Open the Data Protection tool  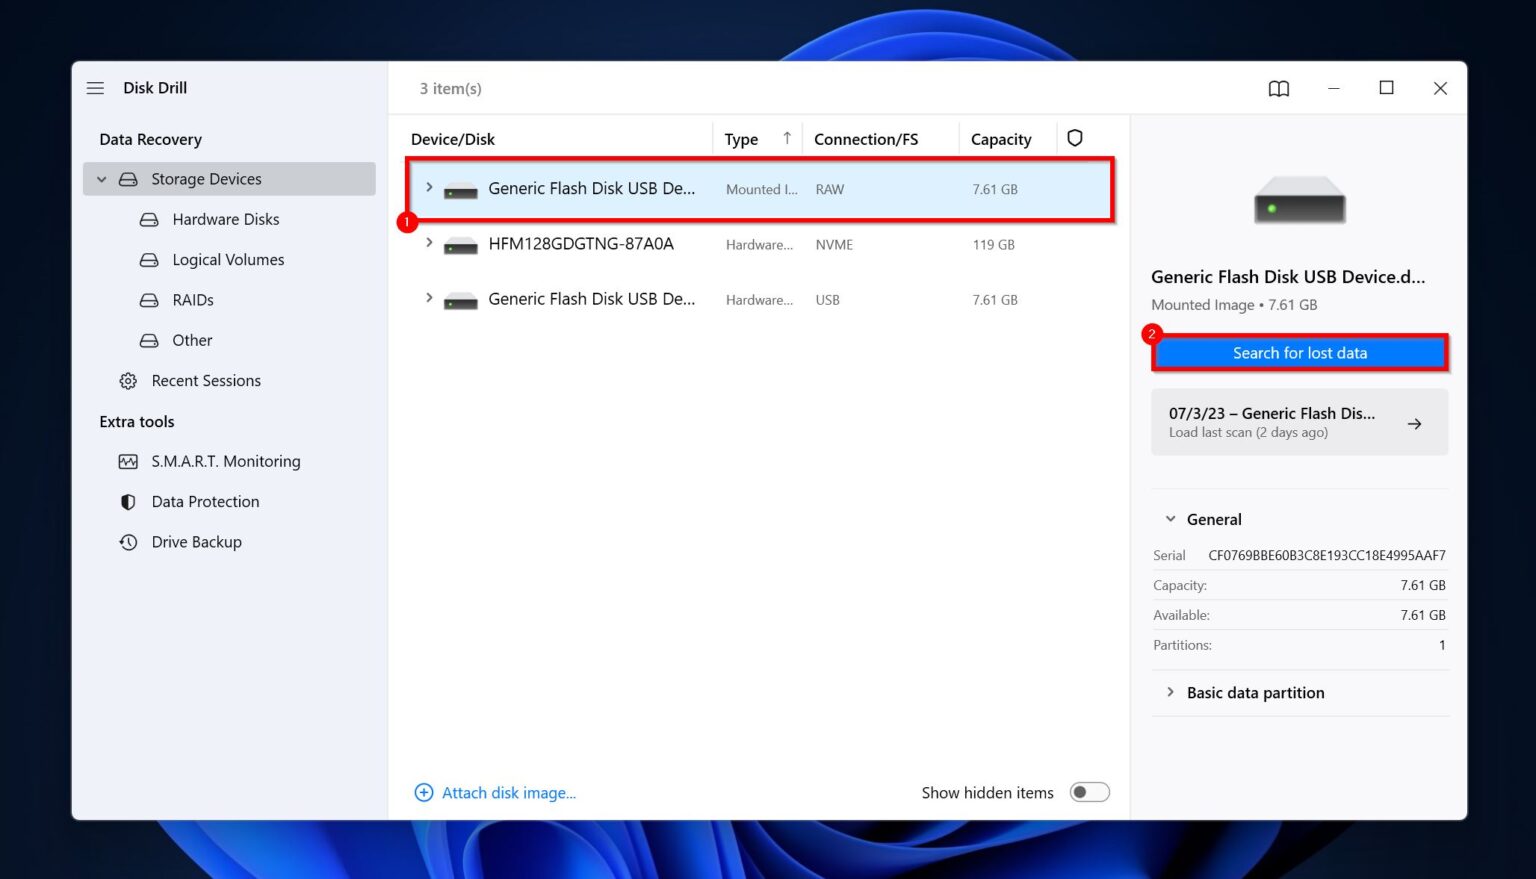point(205,501)
